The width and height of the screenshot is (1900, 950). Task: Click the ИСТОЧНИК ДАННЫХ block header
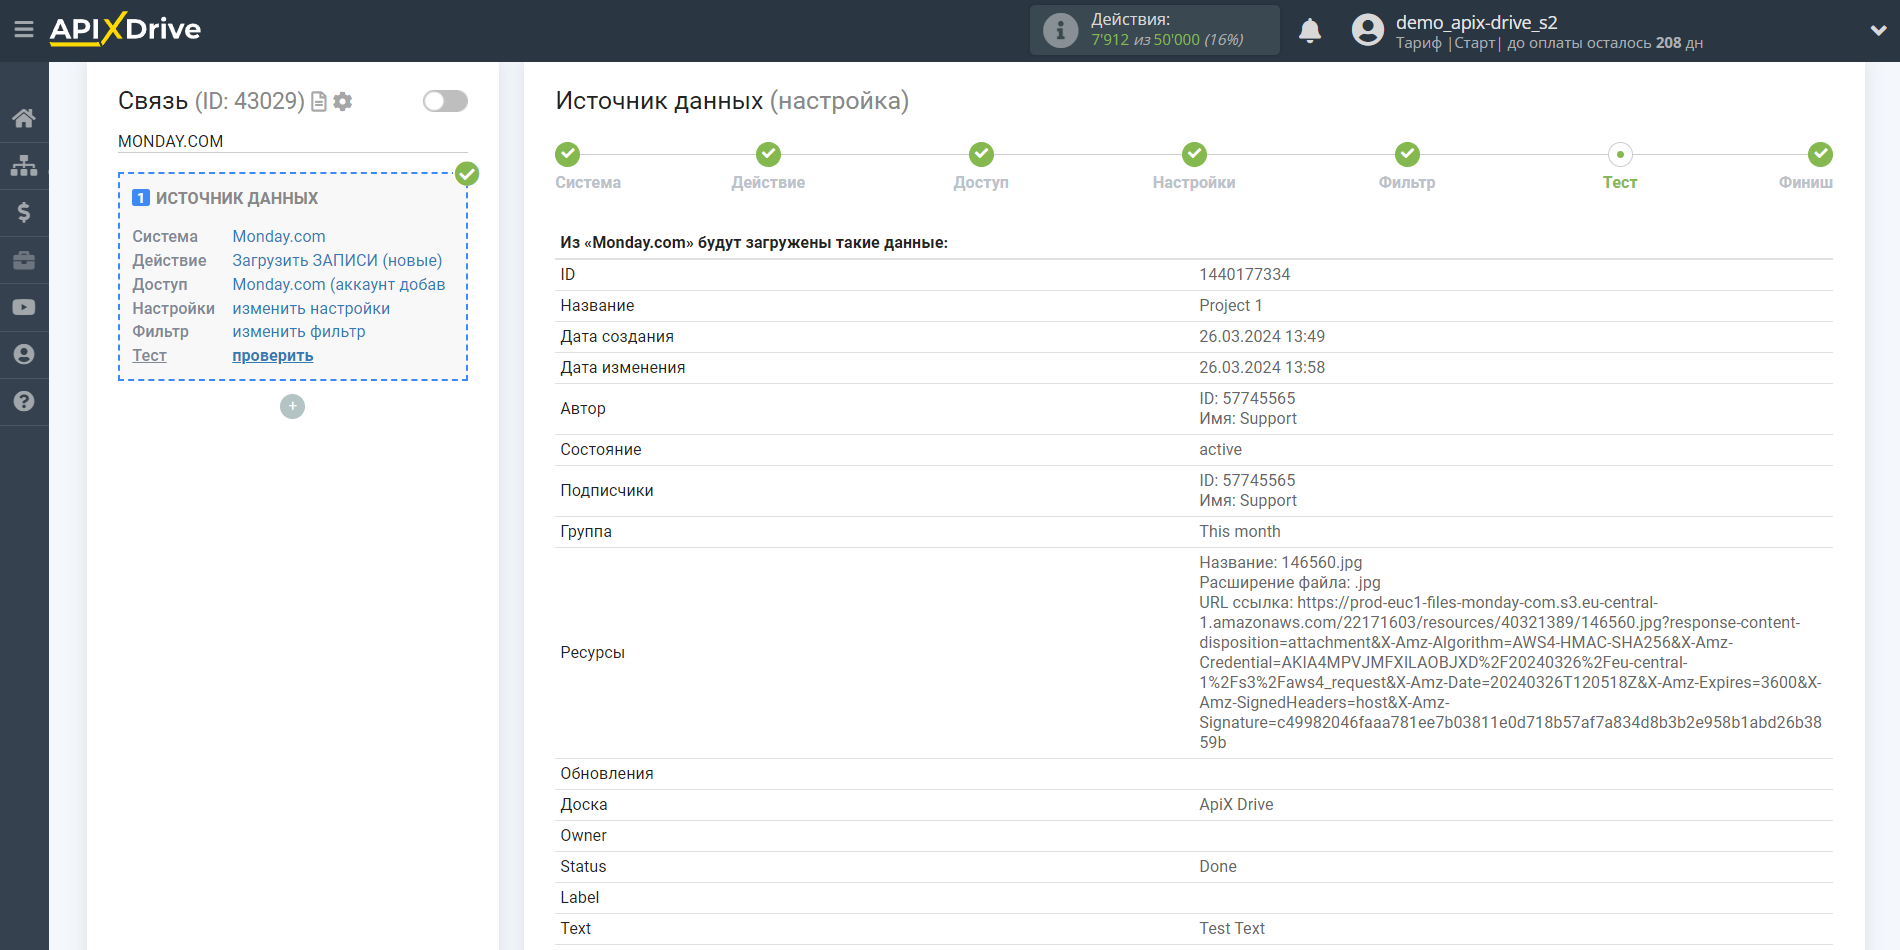click(237, 198)
